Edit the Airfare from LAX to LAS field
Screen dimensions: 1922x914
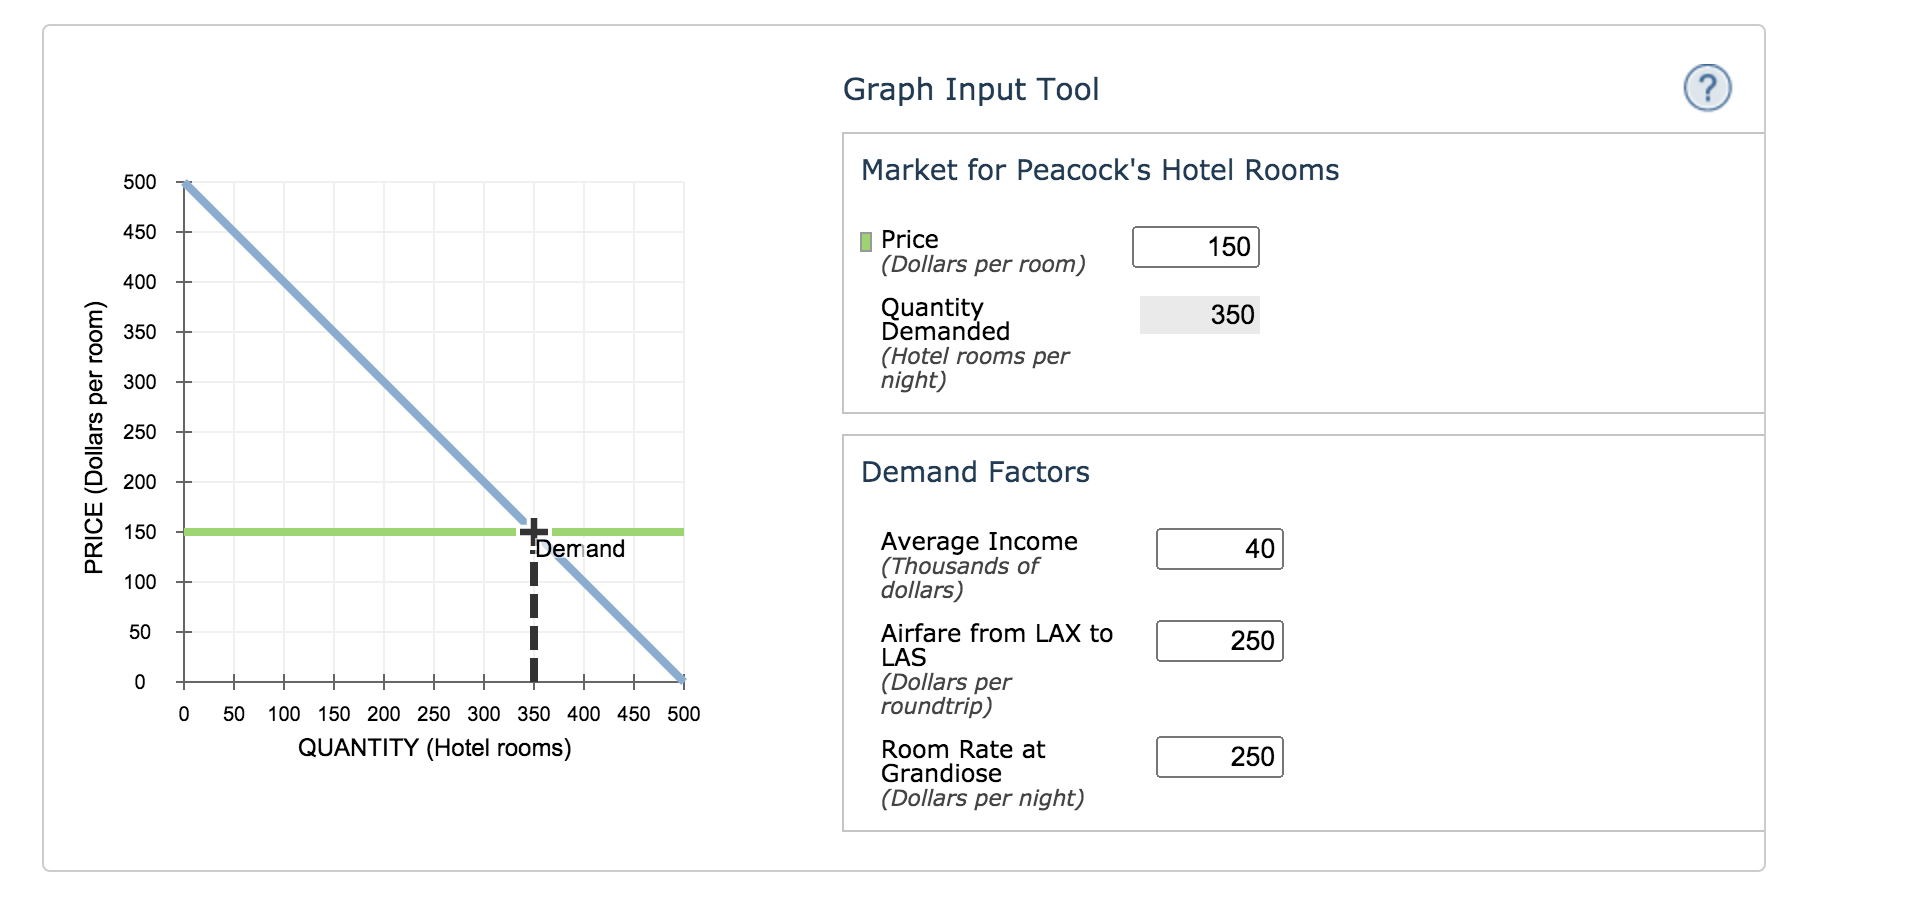(1219, 641)
